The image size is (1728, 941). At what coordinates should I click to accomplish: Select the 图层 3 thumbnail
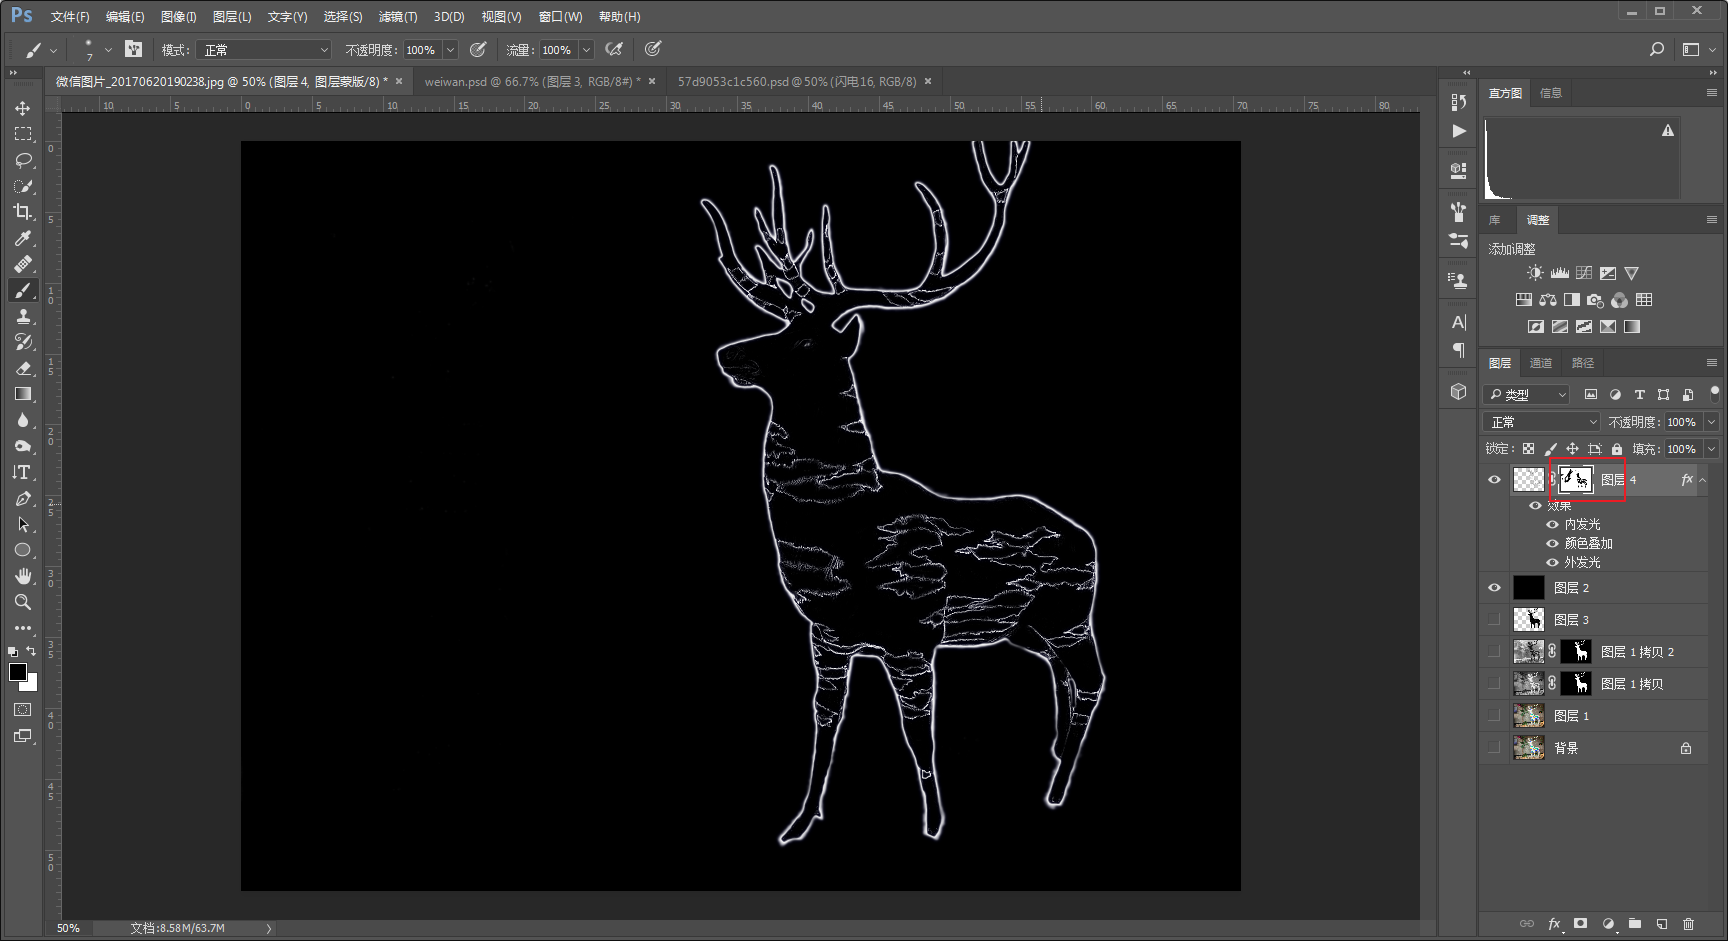click(x=1529, y=620)
